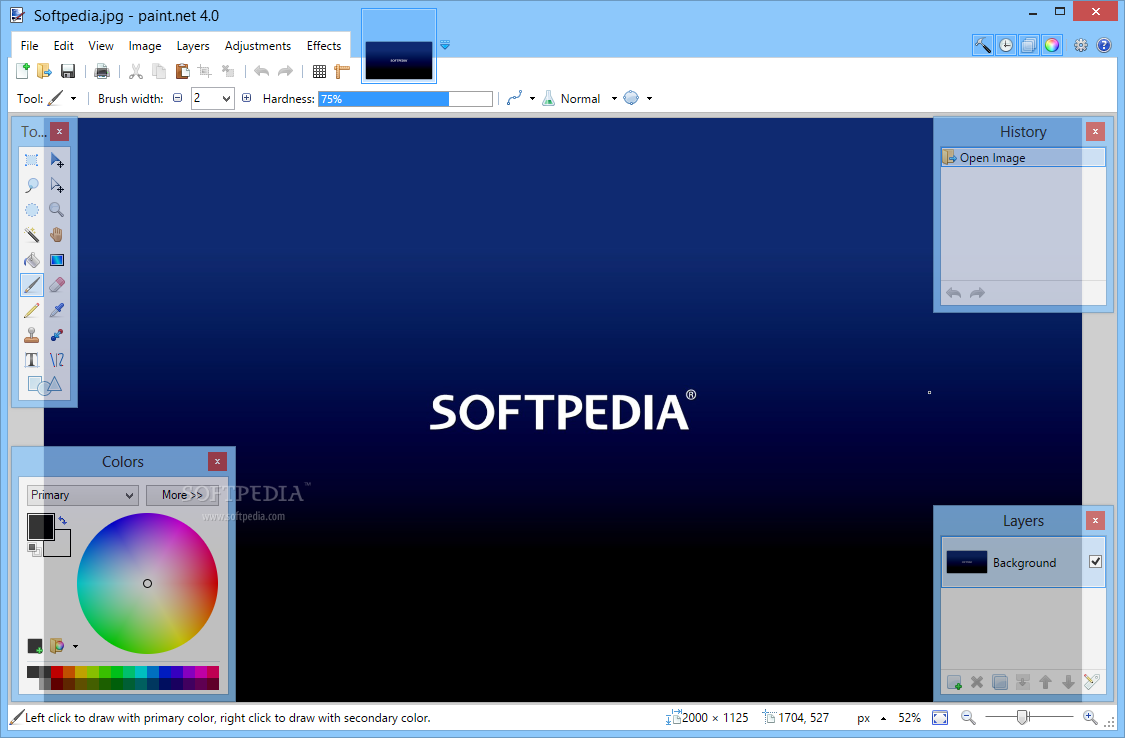Uncheck Background layer visibility checkbox
Viewport: 1125px width, 738px height.
[x=1095, y=562]
